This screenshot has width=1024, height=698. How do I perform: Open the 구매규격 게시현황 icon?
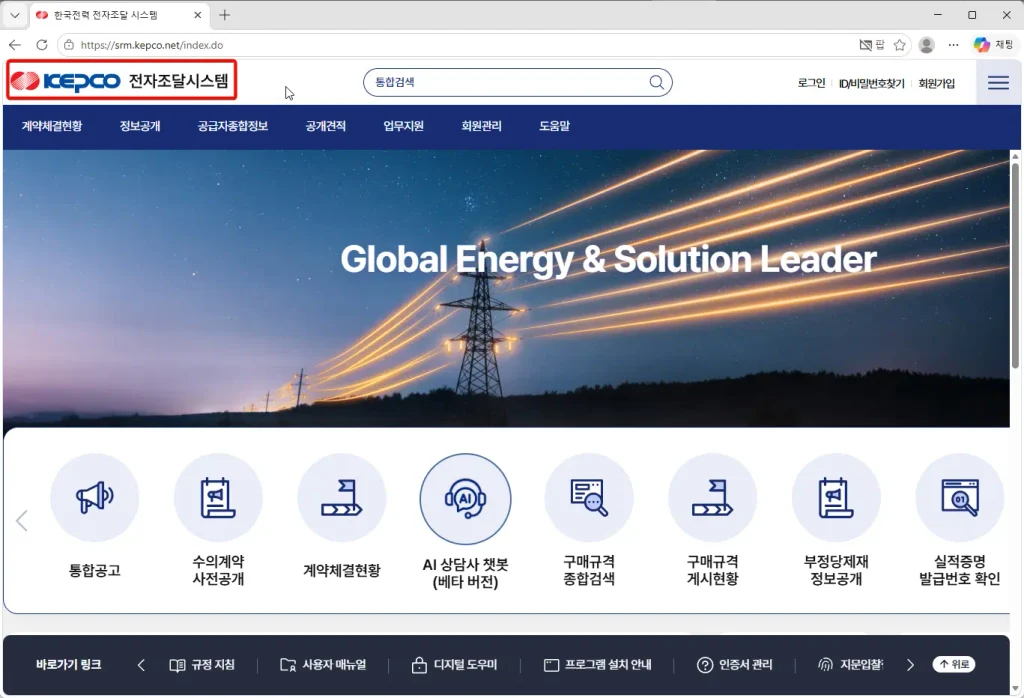tap(712, 498)
